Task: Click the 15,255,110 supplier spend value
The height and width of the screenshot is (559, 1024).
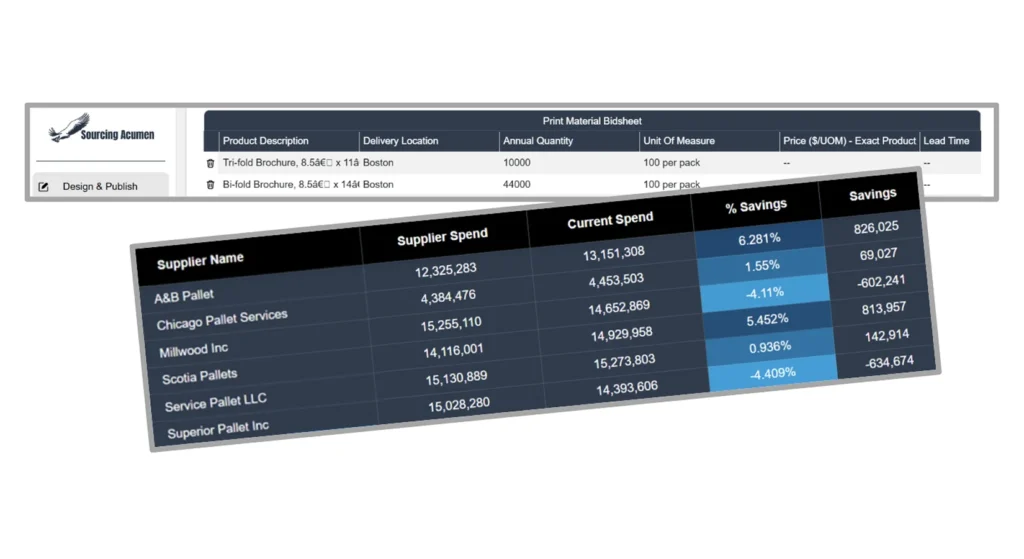Action: [x=451, y=323]
